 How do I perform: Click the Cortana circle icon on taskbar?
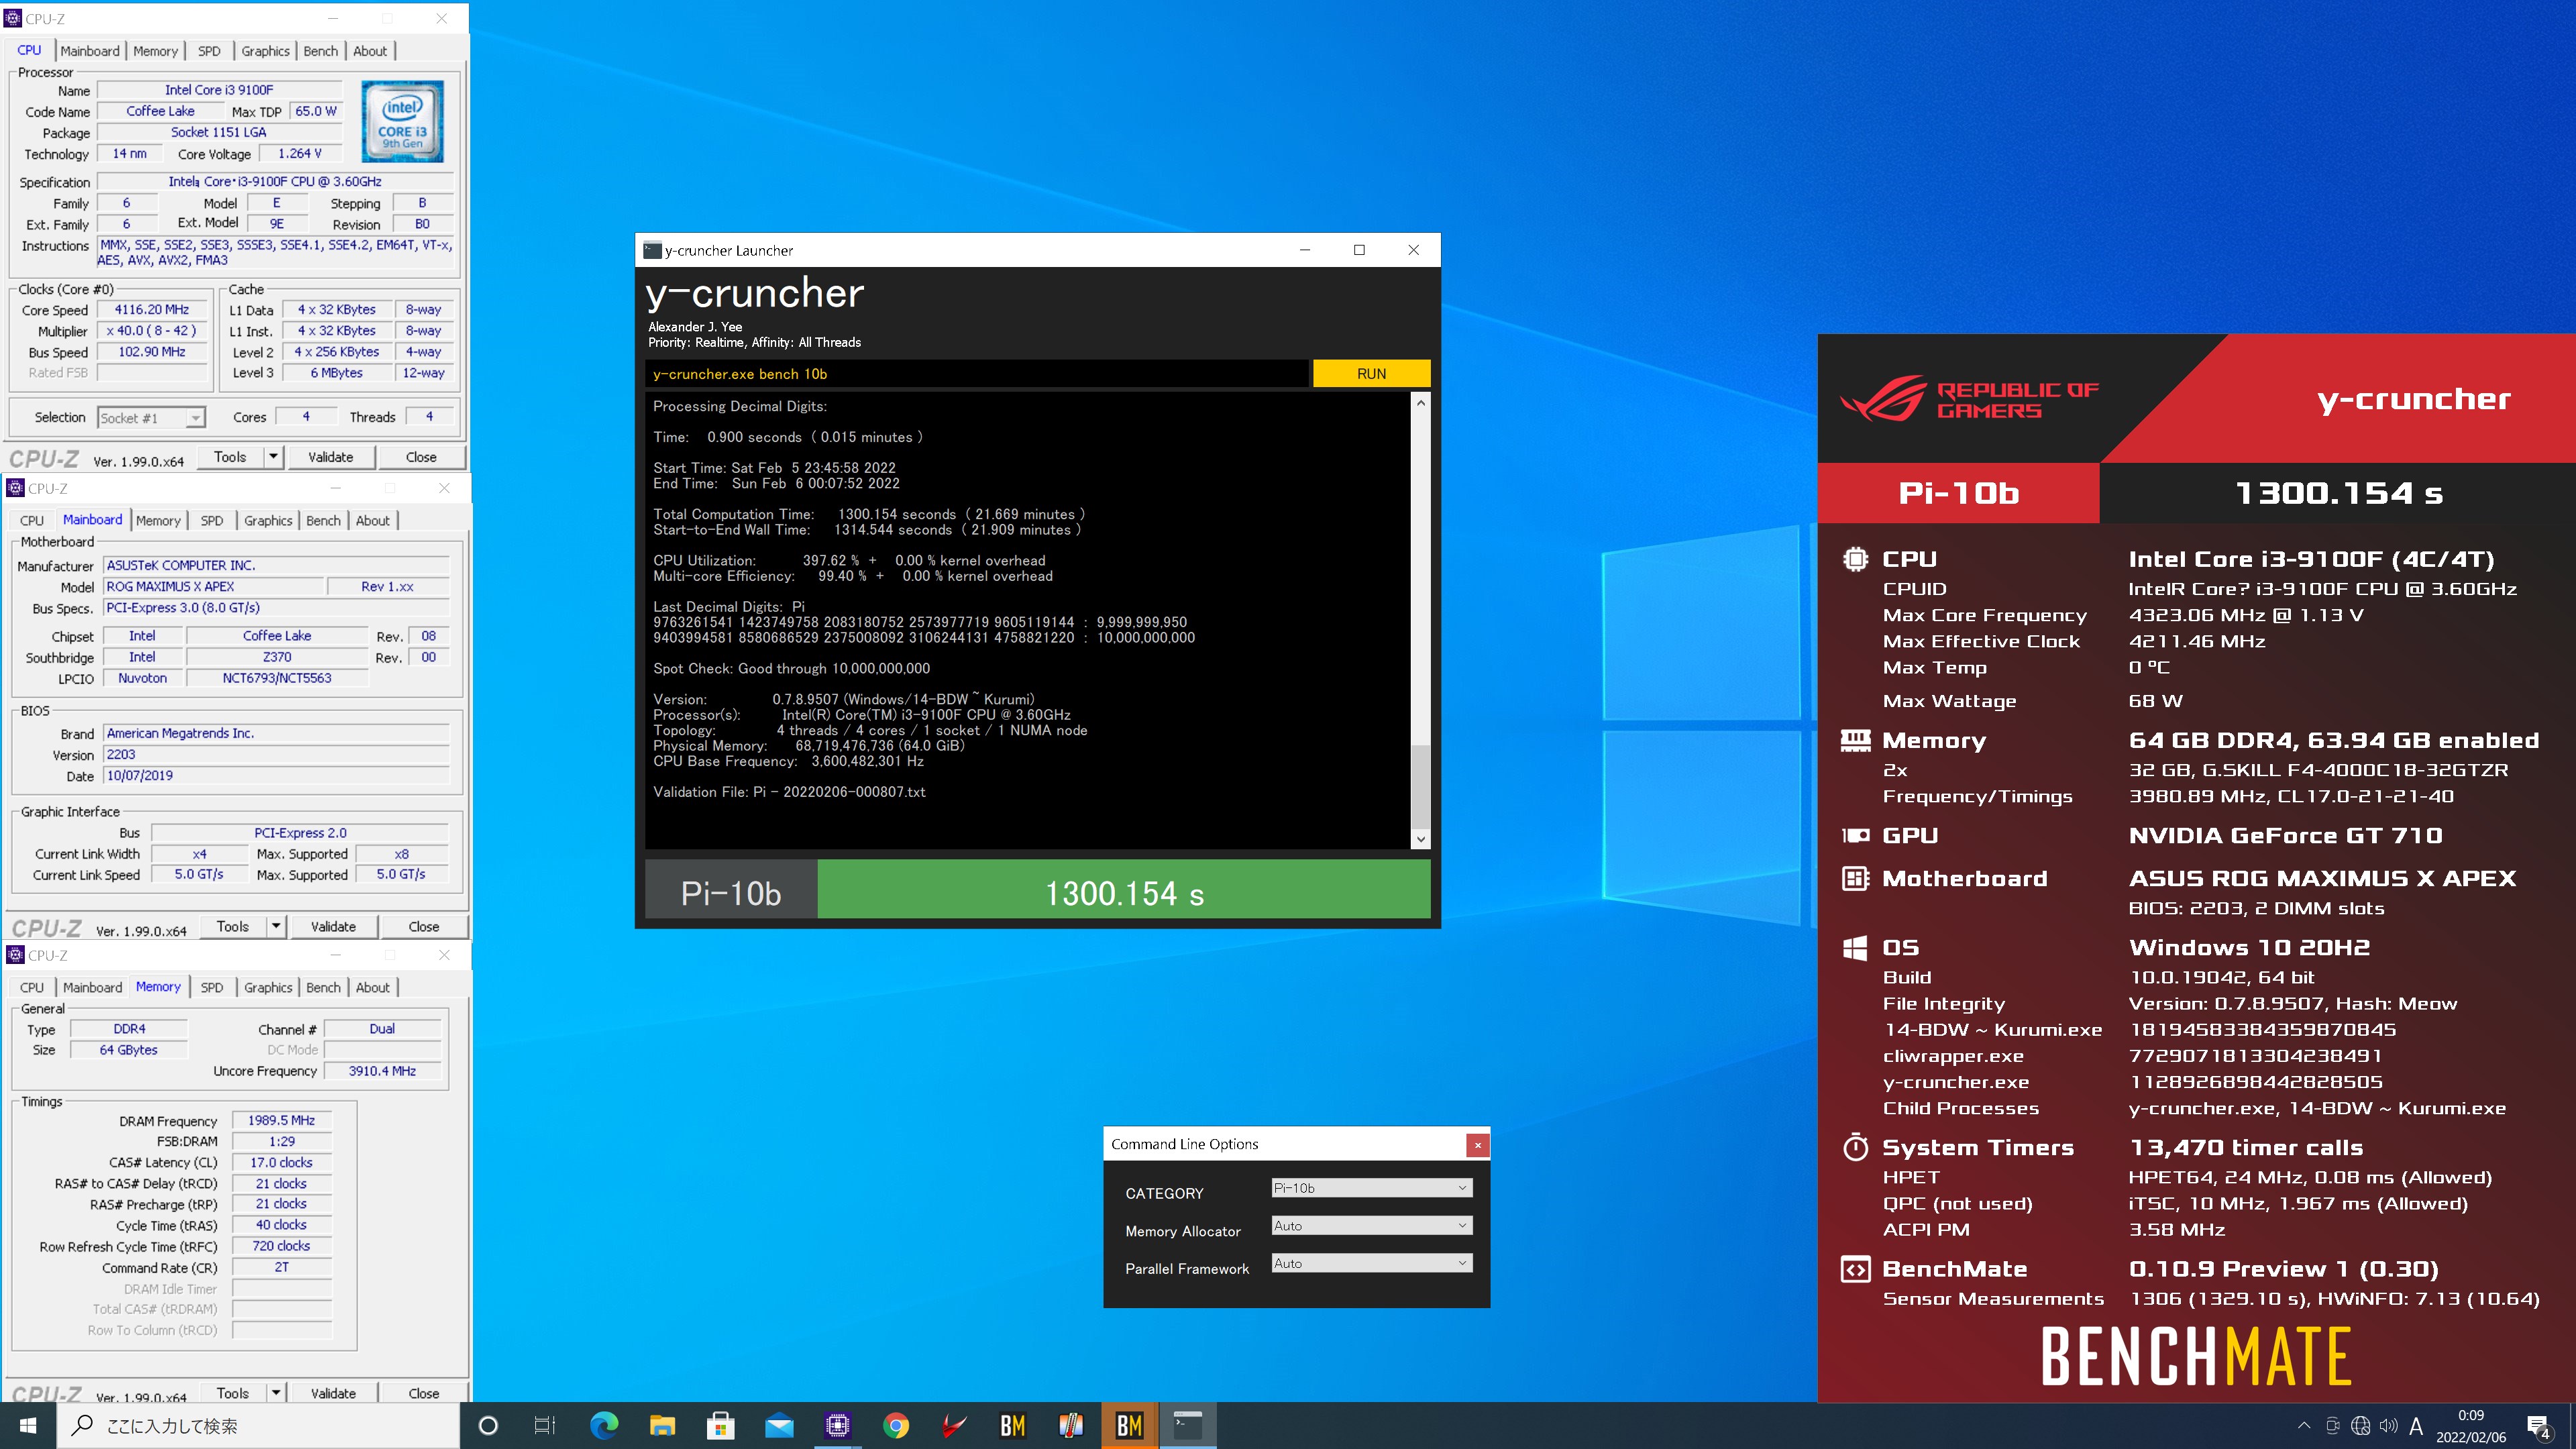coord(488,1425)
